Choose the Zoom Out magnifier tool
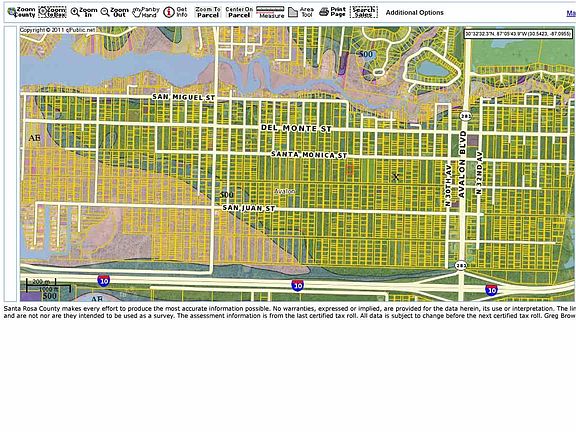The width and height of the screenshot is (576, 432). 114,12
